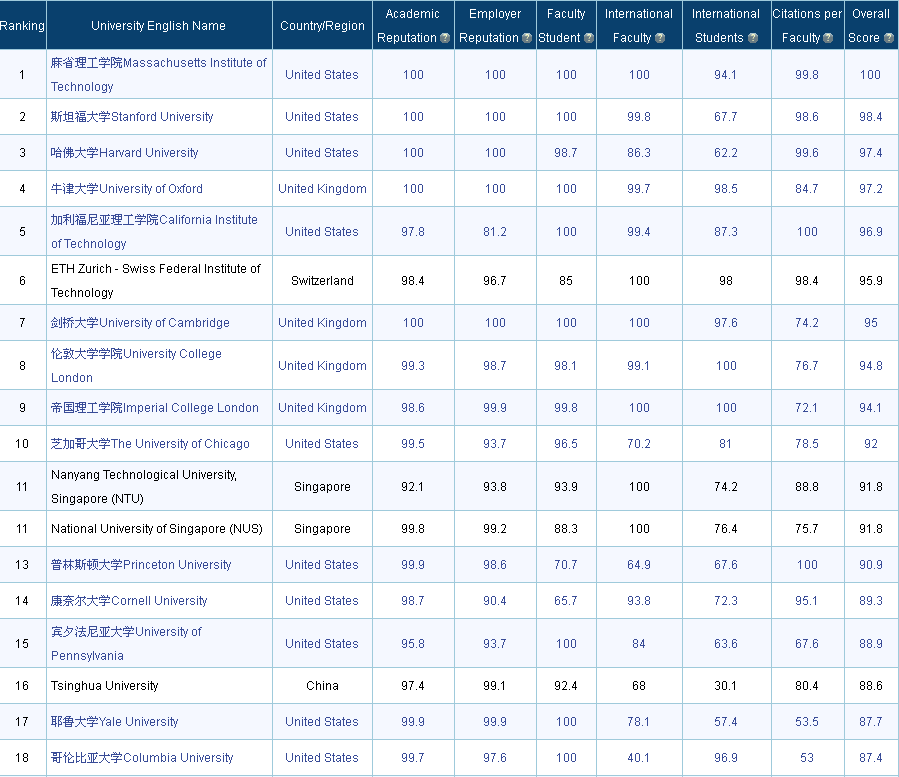Click Tsinghua's international students value 30.1

(x=726, y=686)
